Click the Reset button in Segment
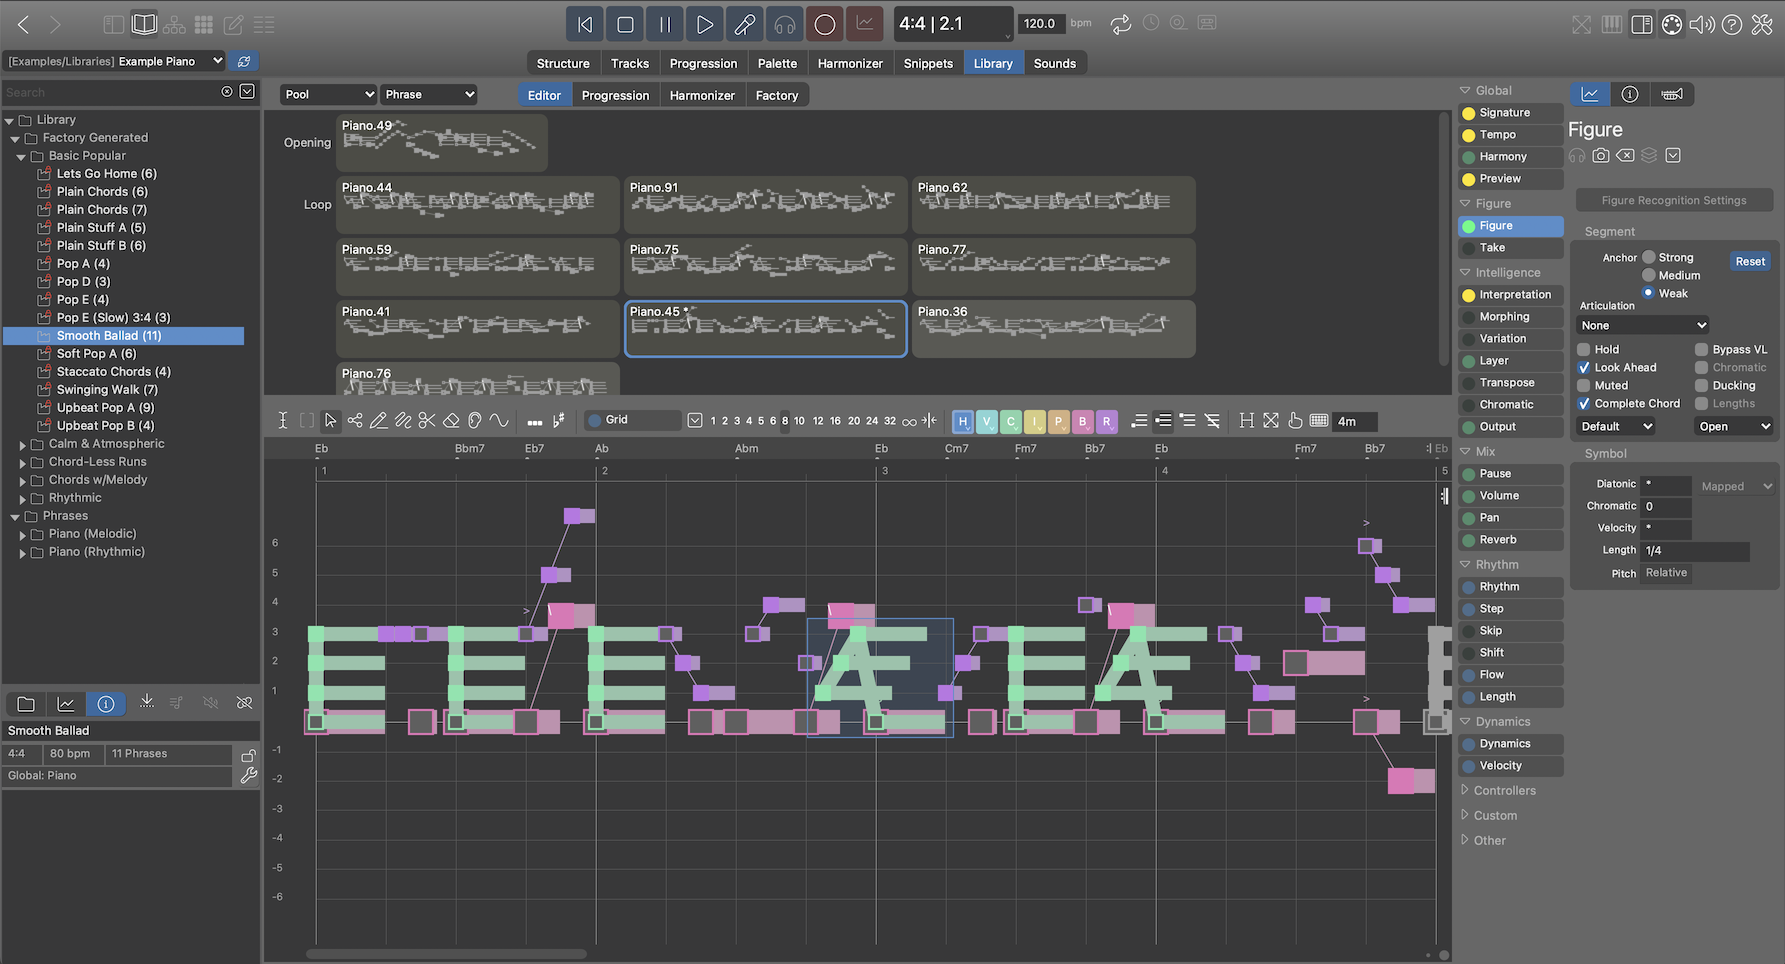 [1749, 262]
